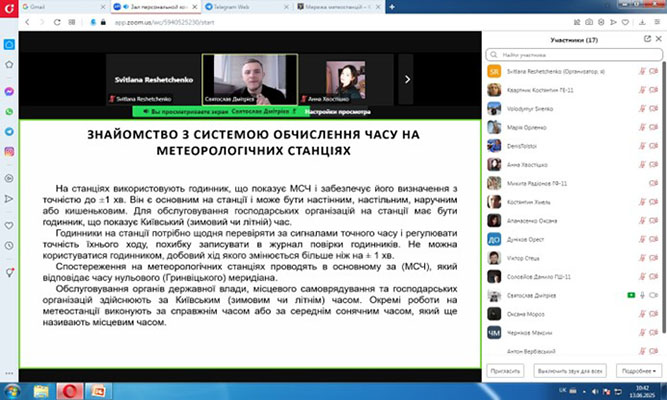The image size is (667, 400).
Task: Open Instagram in the Opera sidebar
Action: pyautogui.click(x=9, y=151)
